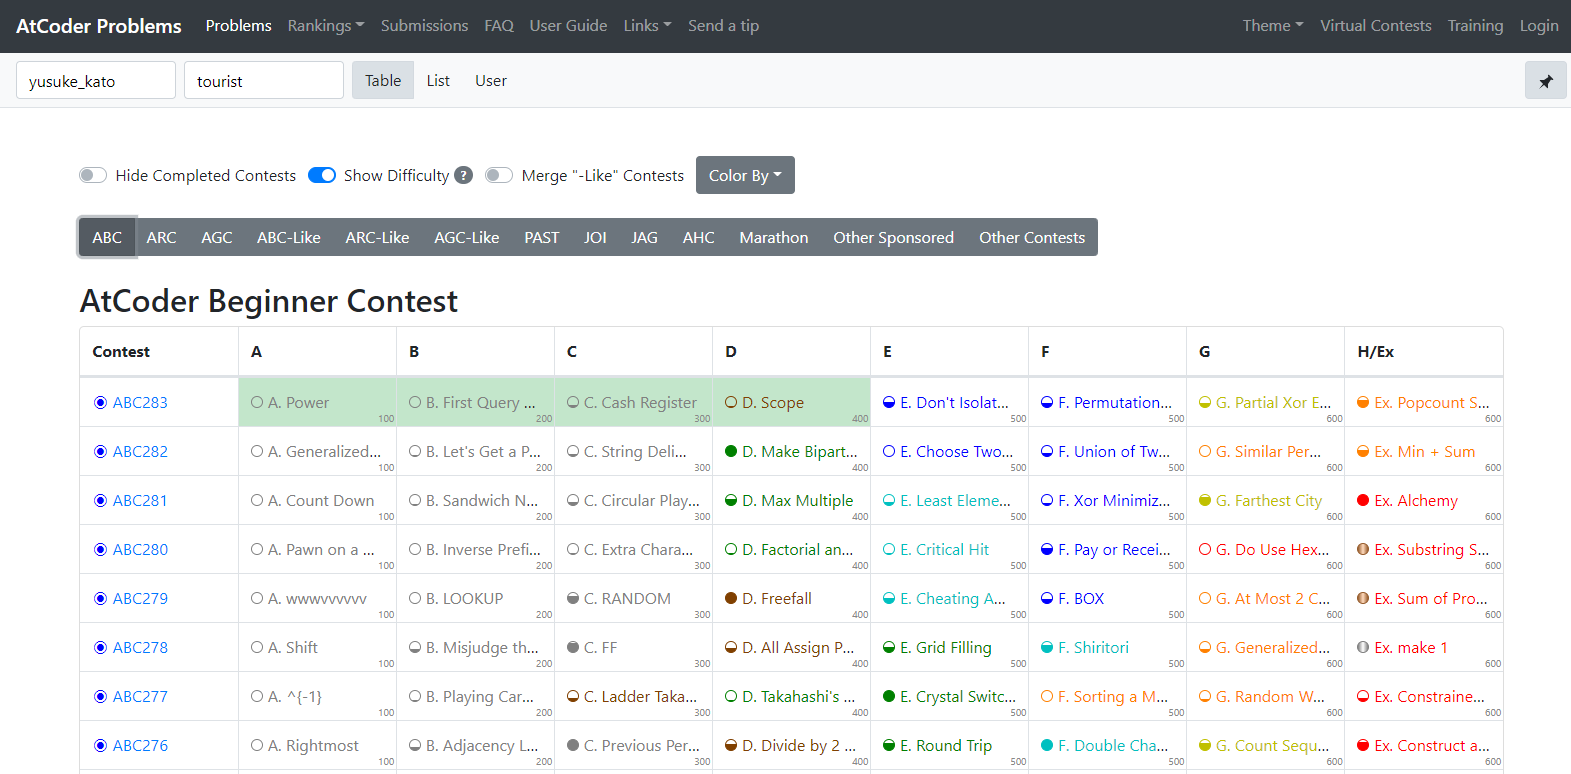Click difficulty circle of F. Shiritori
The width and height of the screenshot is (1571, 774).
tap(1047, 647)
